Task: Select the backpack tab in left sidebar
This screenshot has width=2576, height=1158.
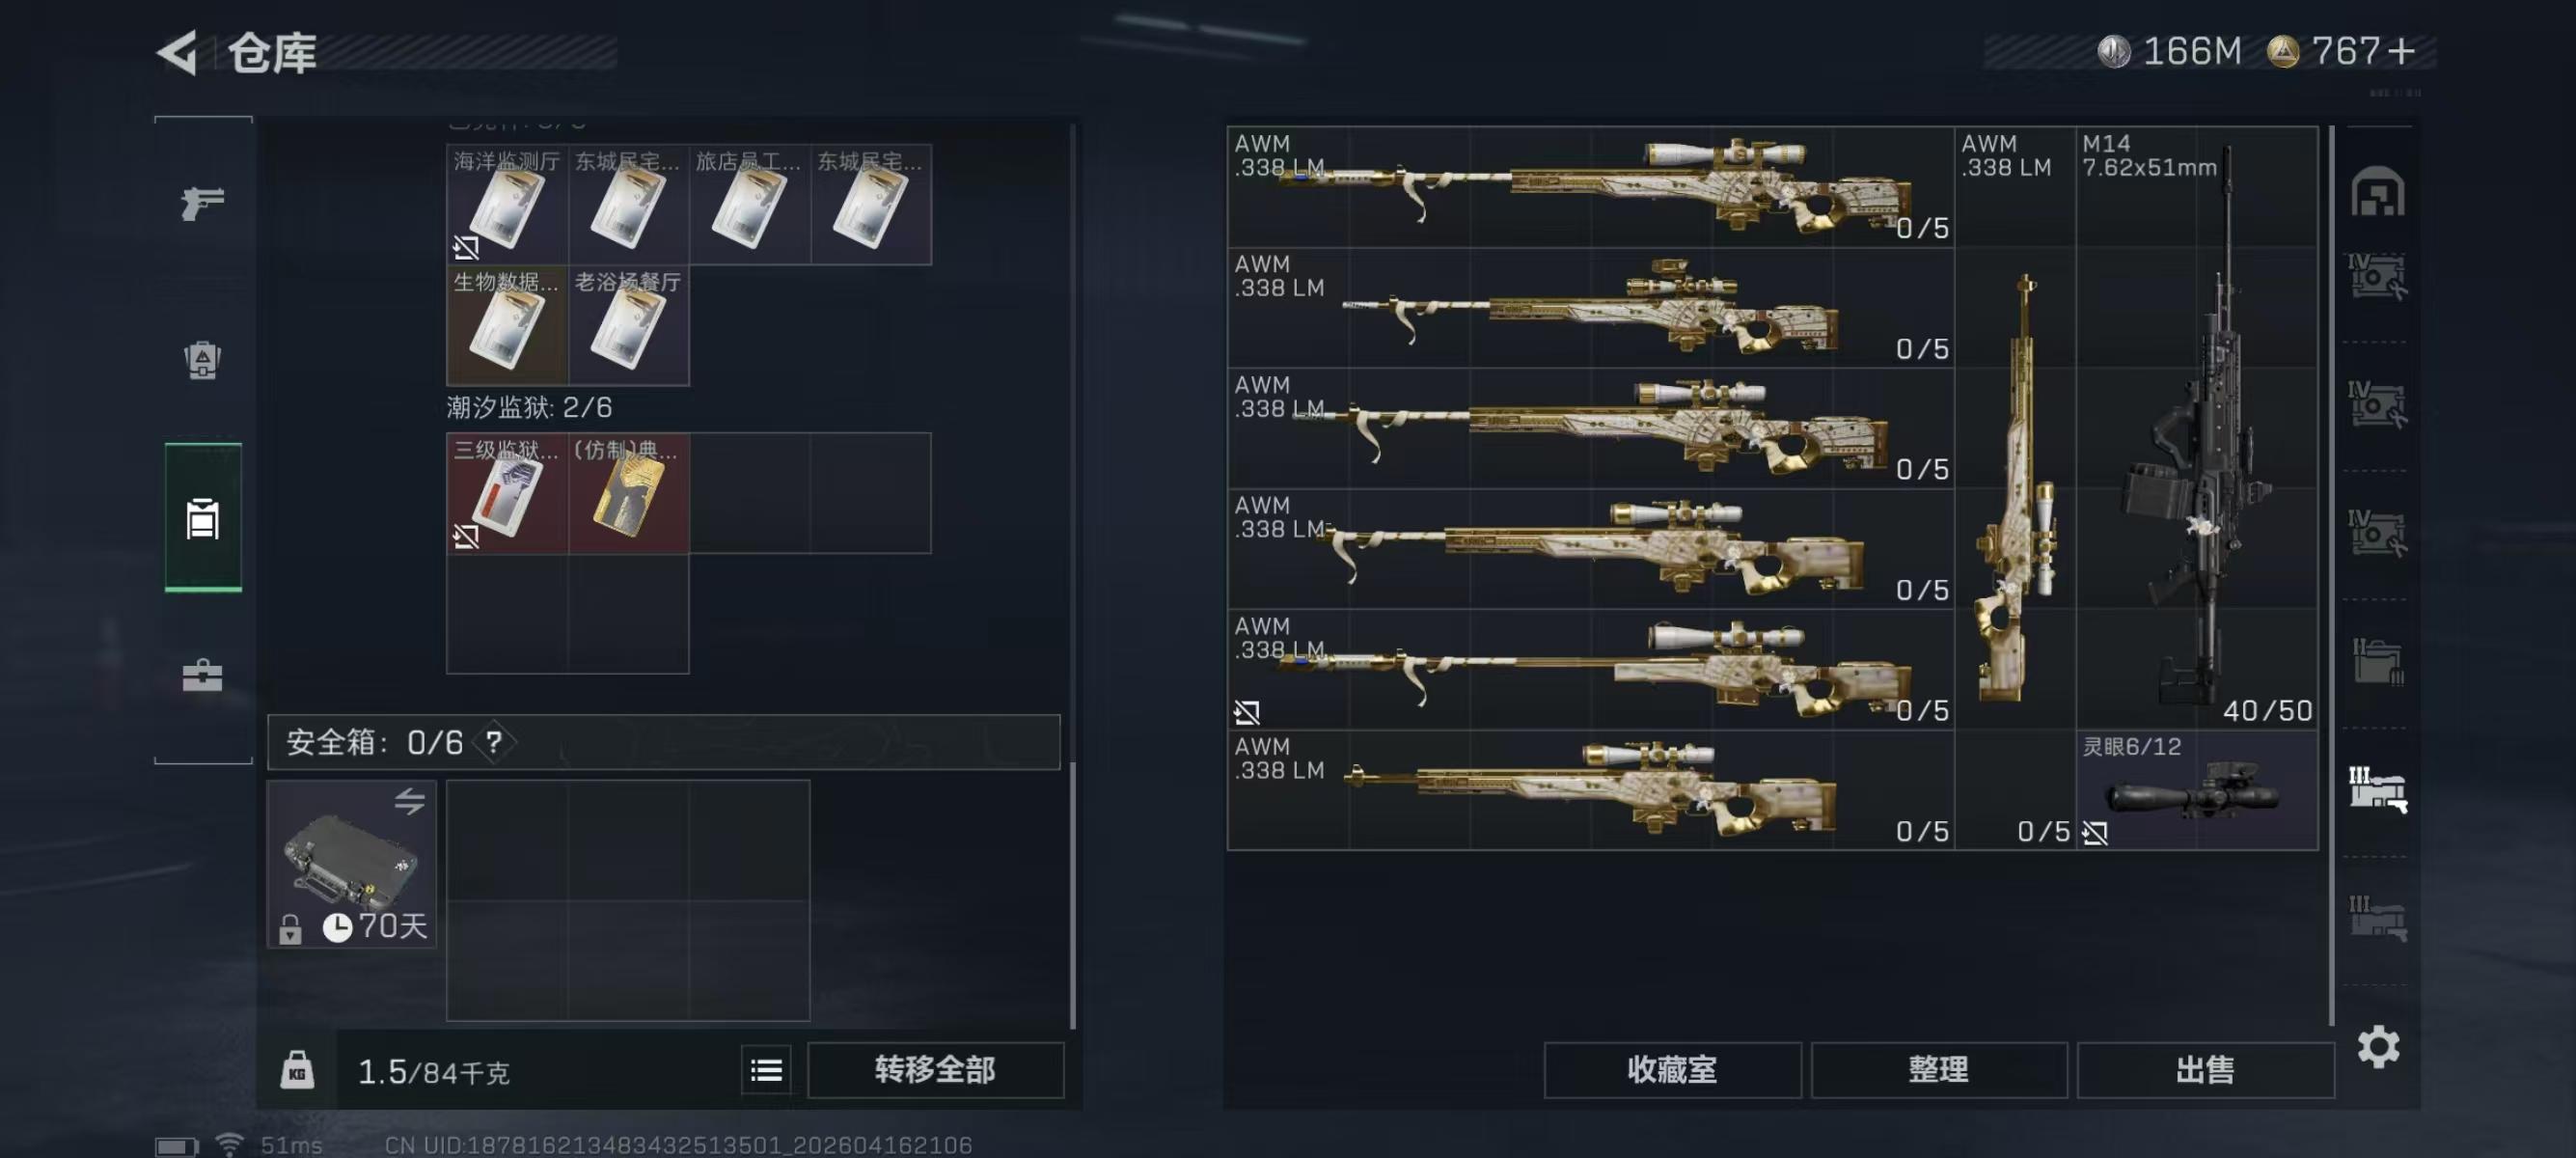Action: [x=202, y=360]
